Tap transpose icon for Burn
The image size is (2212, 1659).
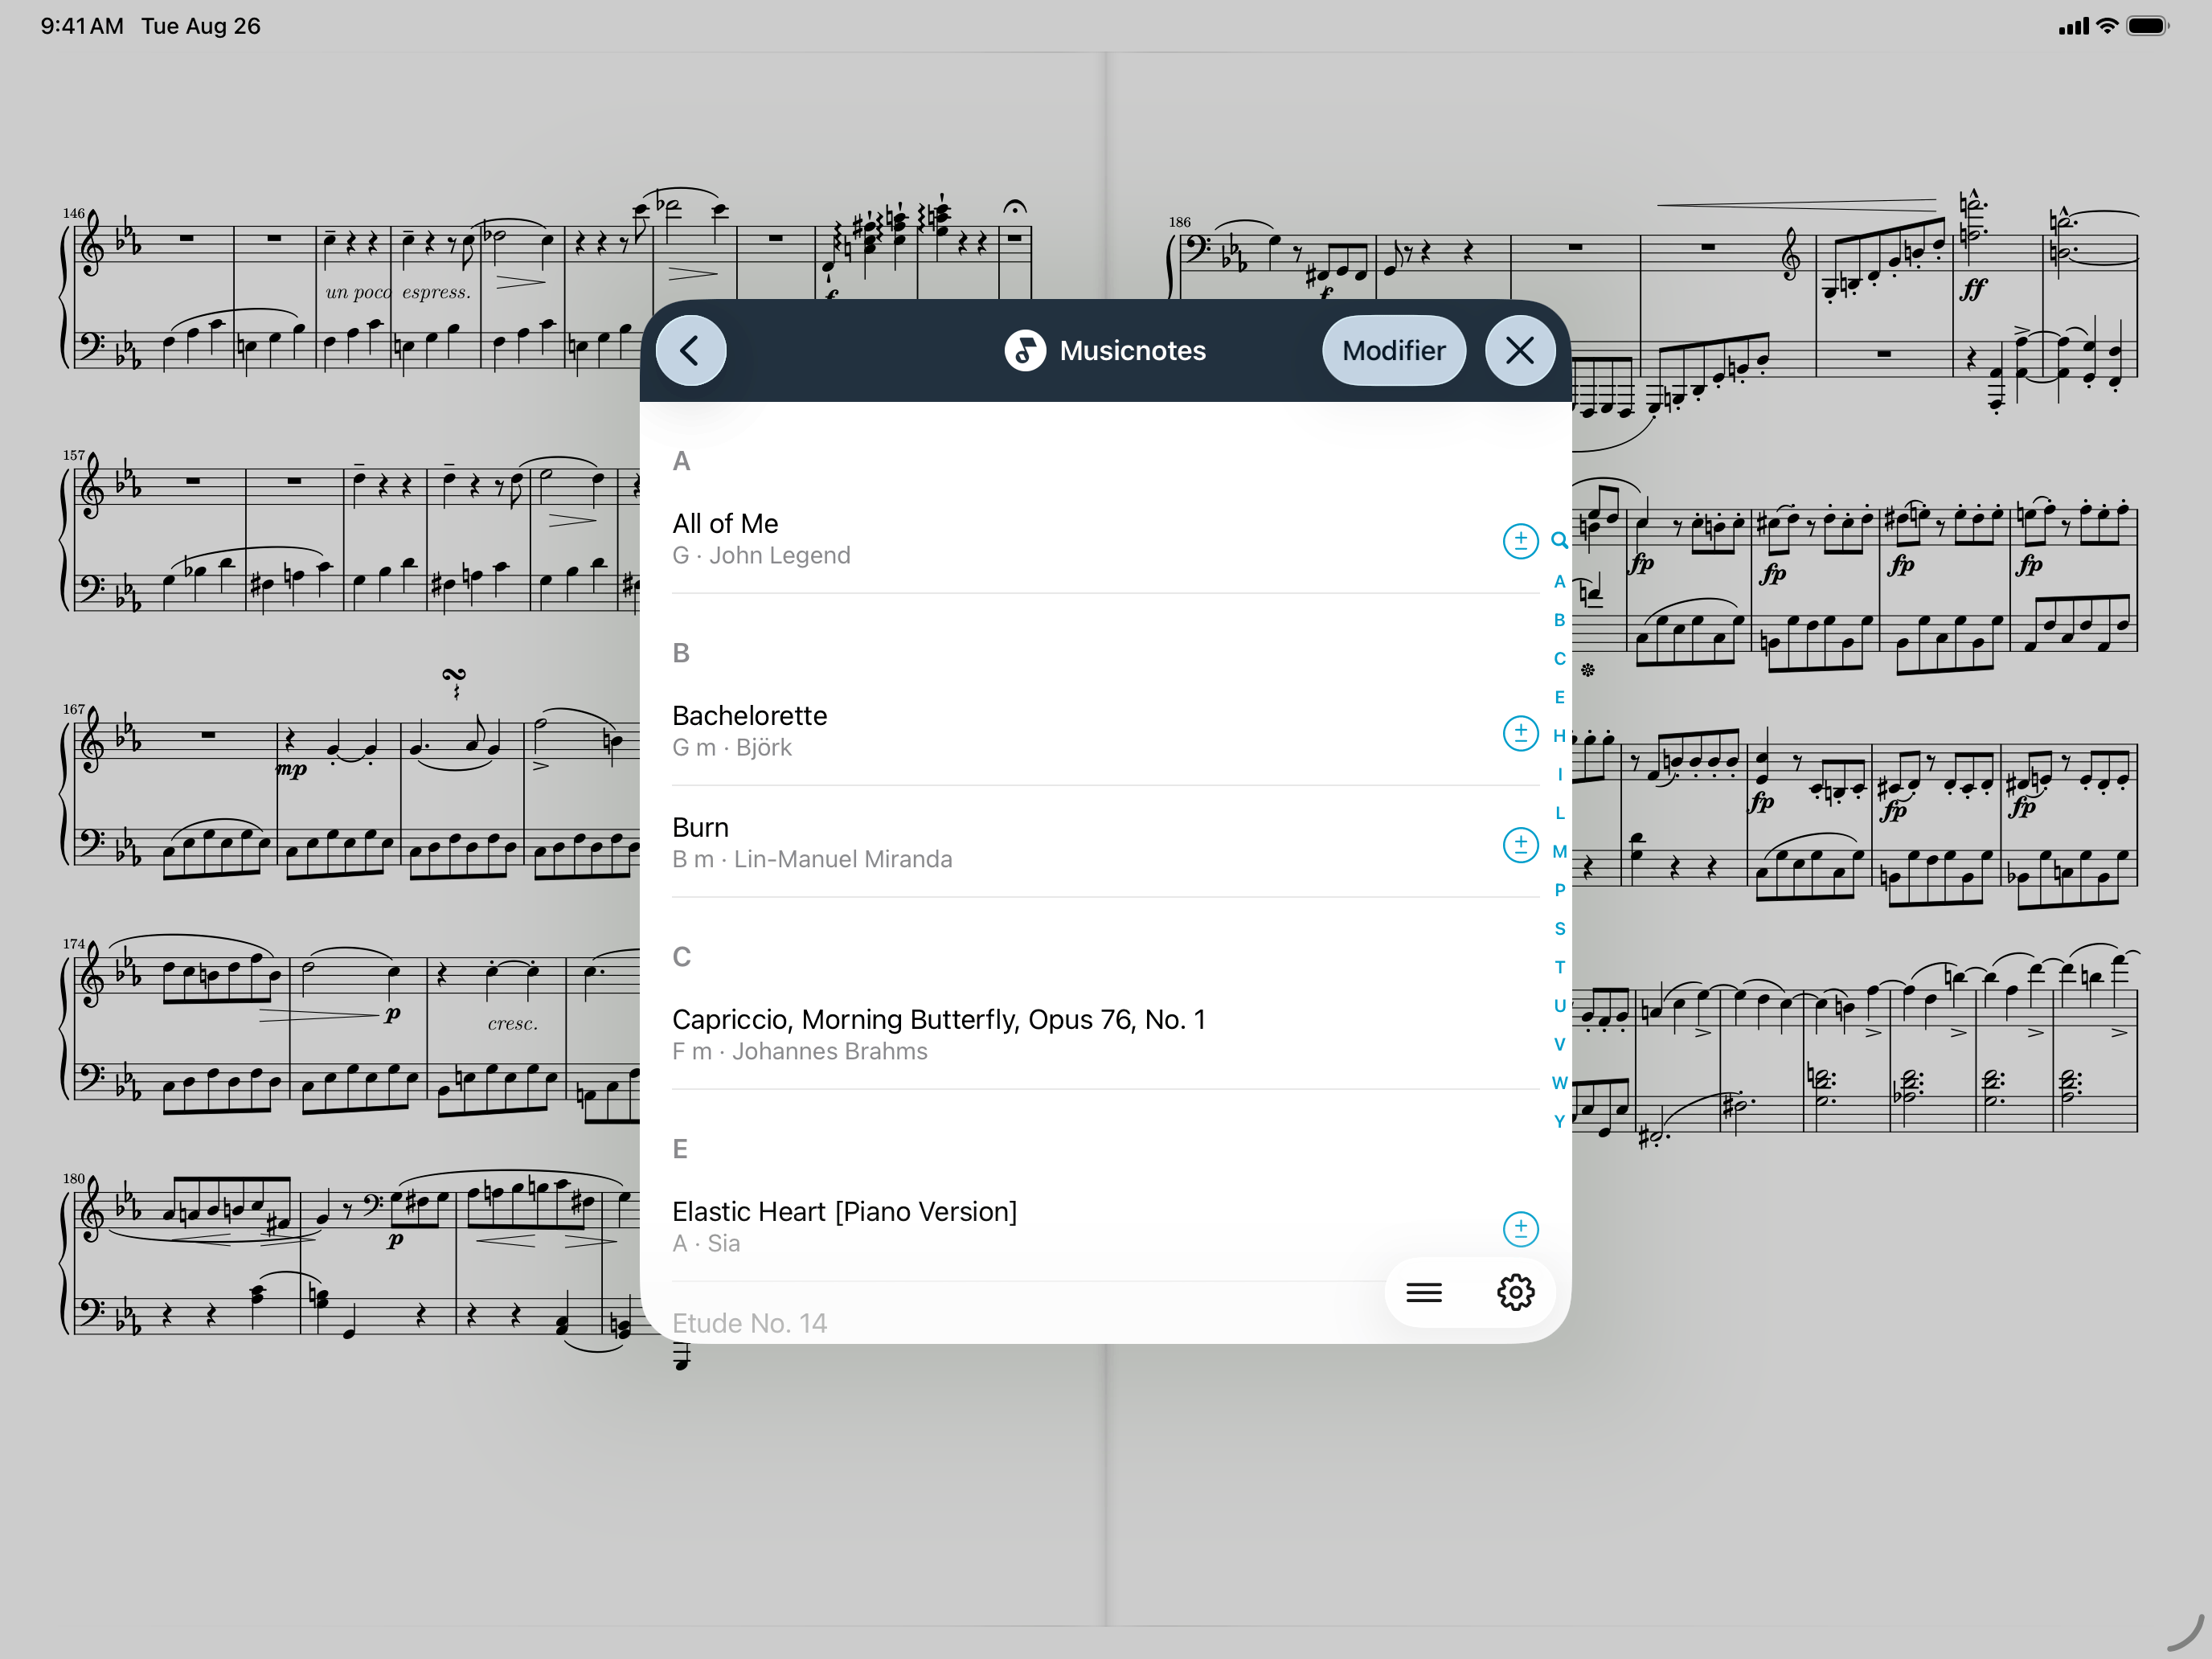(1520, 845)
